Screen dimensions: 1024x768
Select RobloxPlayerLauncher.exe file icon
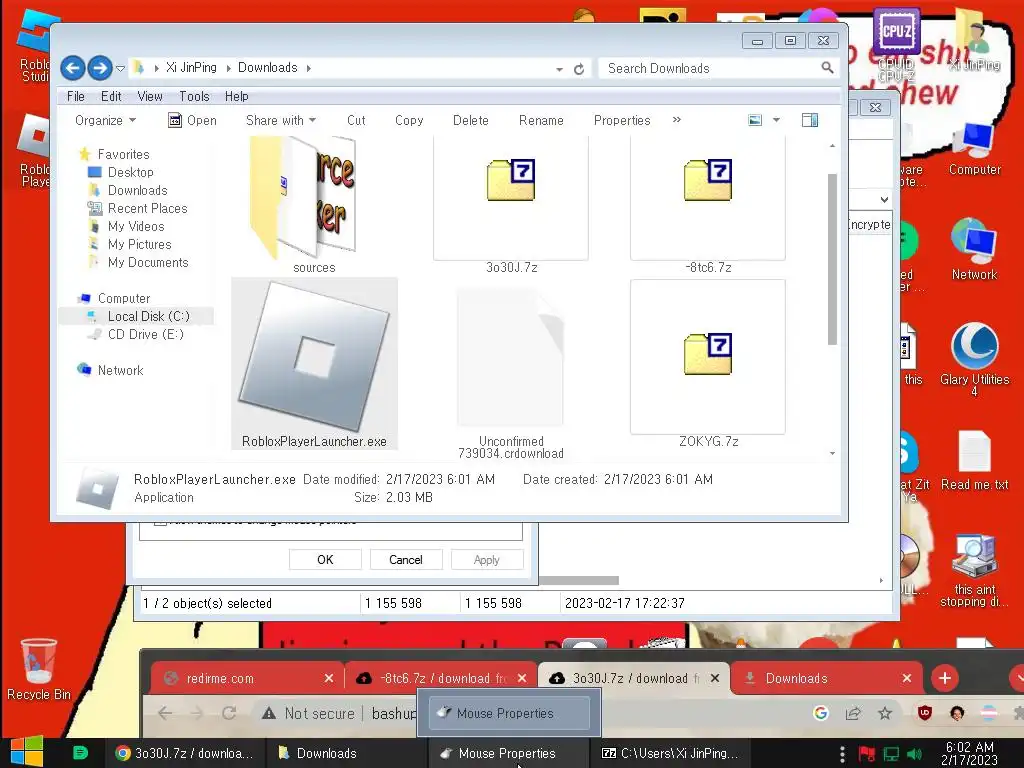[314, 357]
